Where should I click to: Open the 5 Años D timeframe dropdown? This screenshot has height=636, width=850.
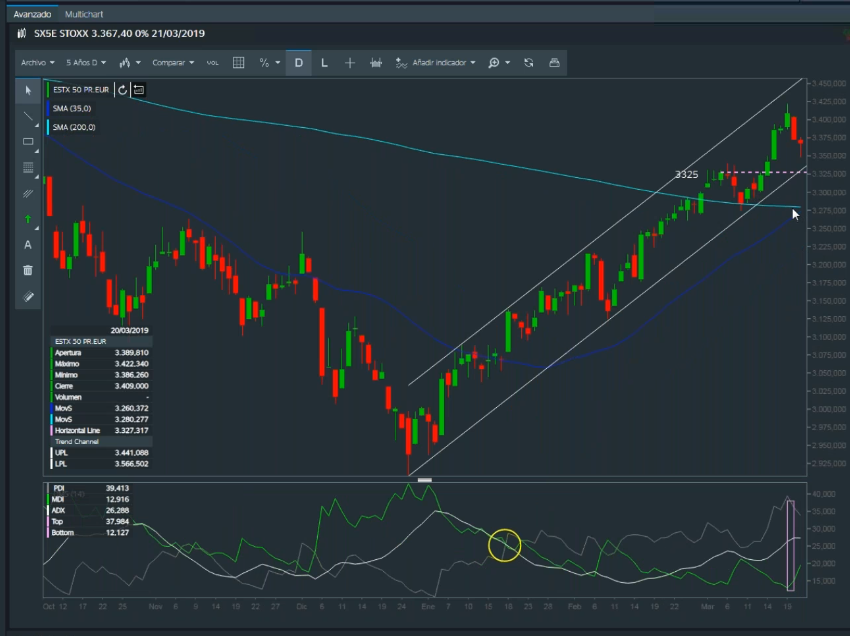coord(86,62)
